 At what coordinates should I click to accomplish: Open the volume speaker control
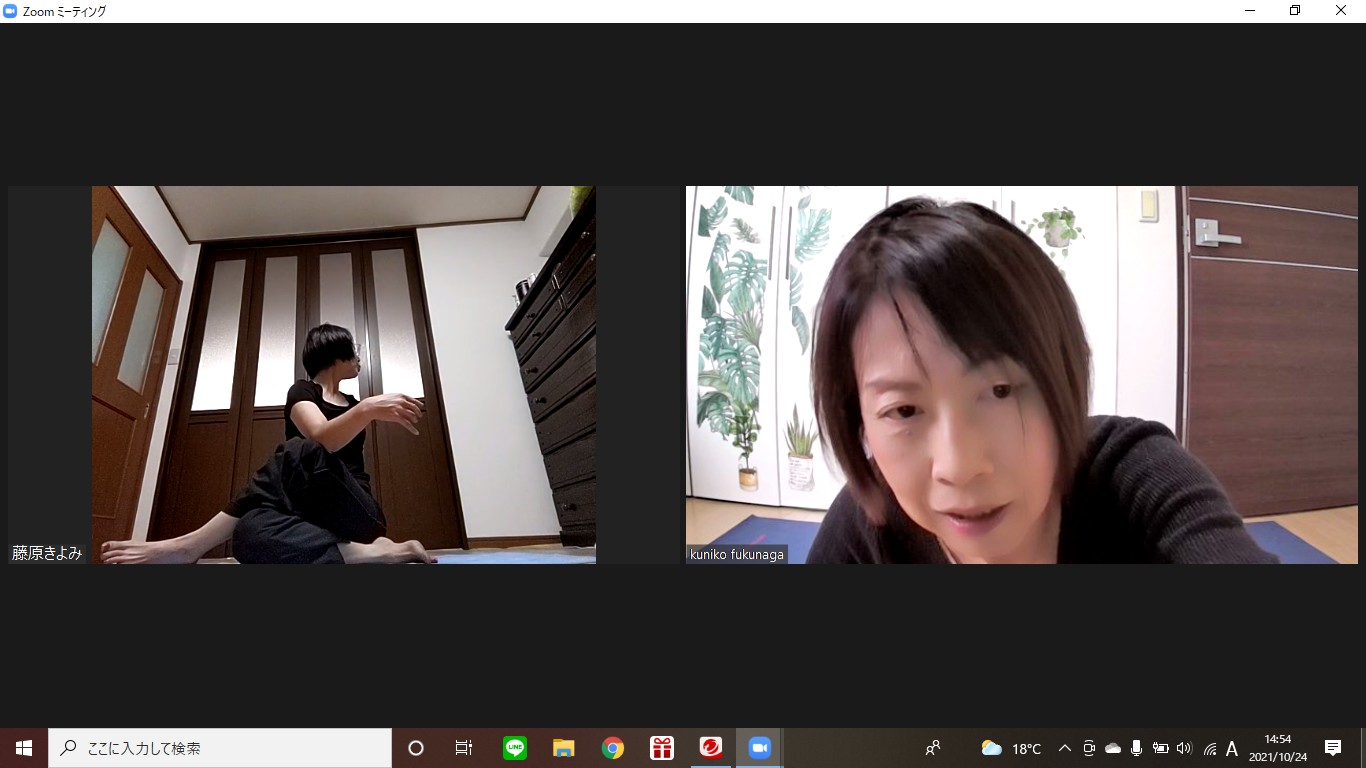click(x=1185, y=748)
